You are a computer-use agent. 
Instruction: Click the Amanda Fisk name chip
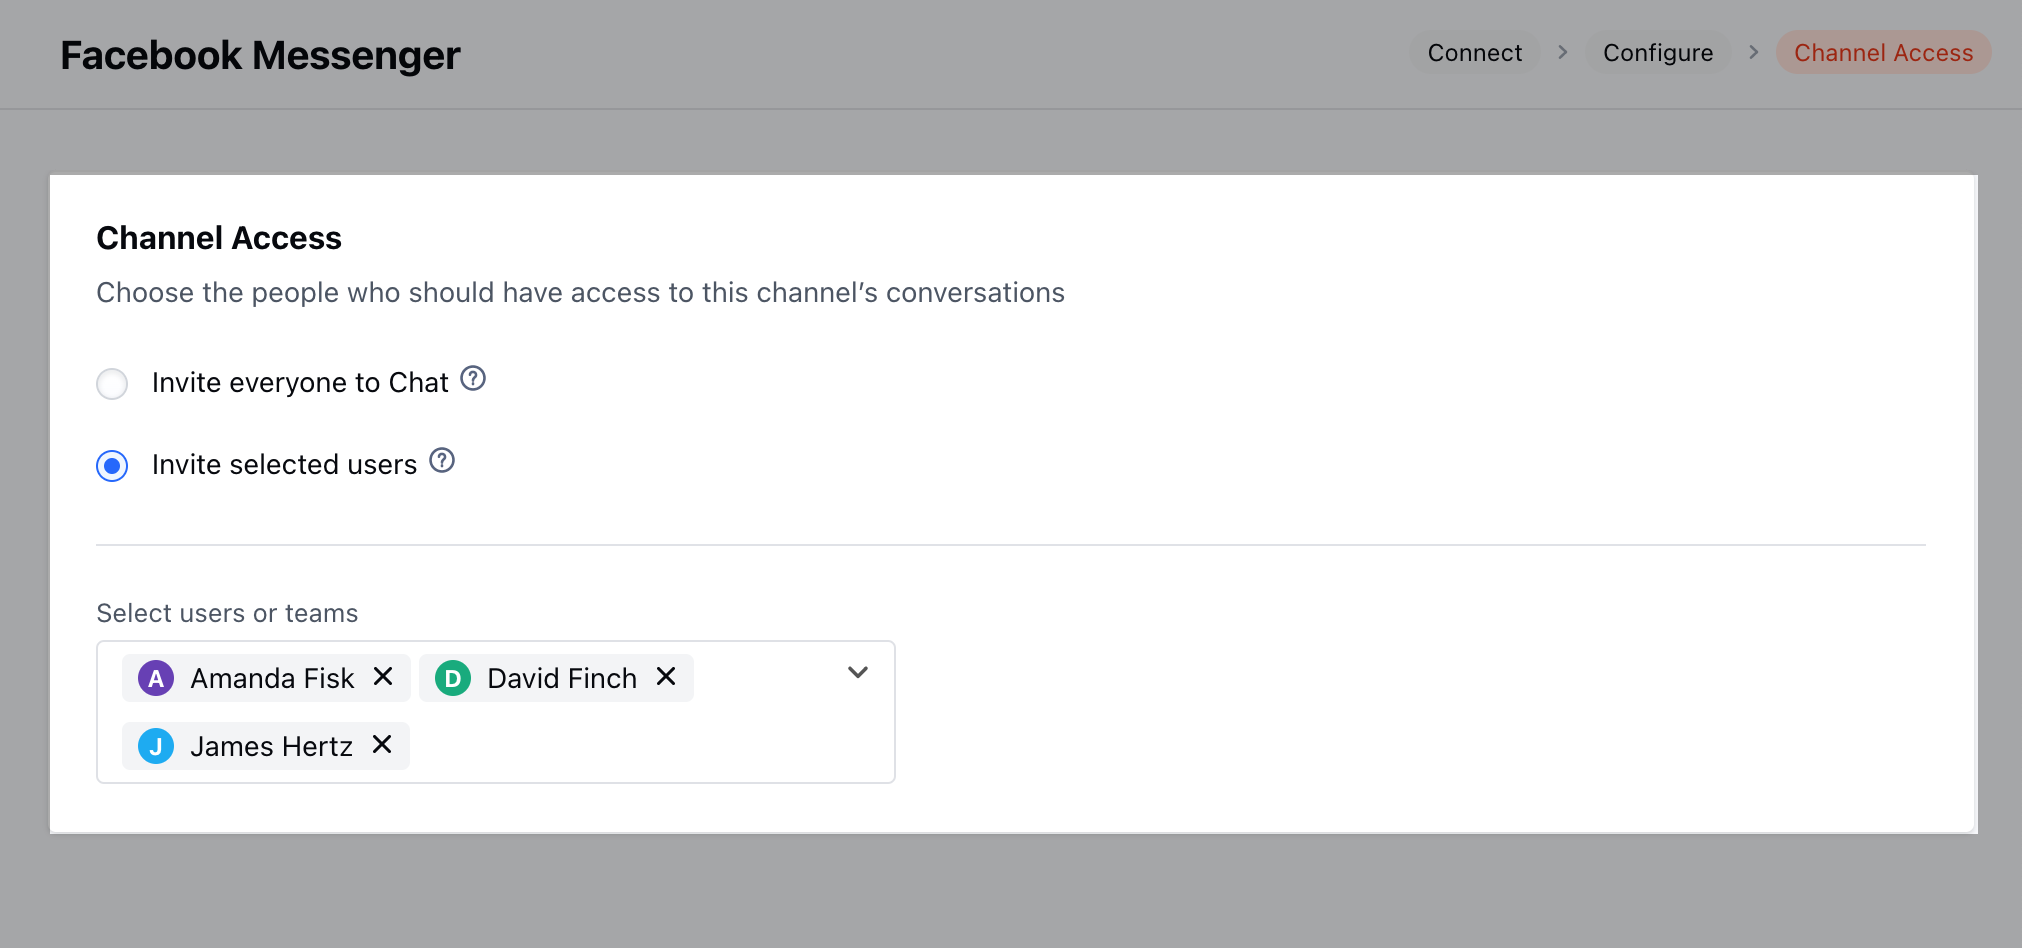coord(266,678)
